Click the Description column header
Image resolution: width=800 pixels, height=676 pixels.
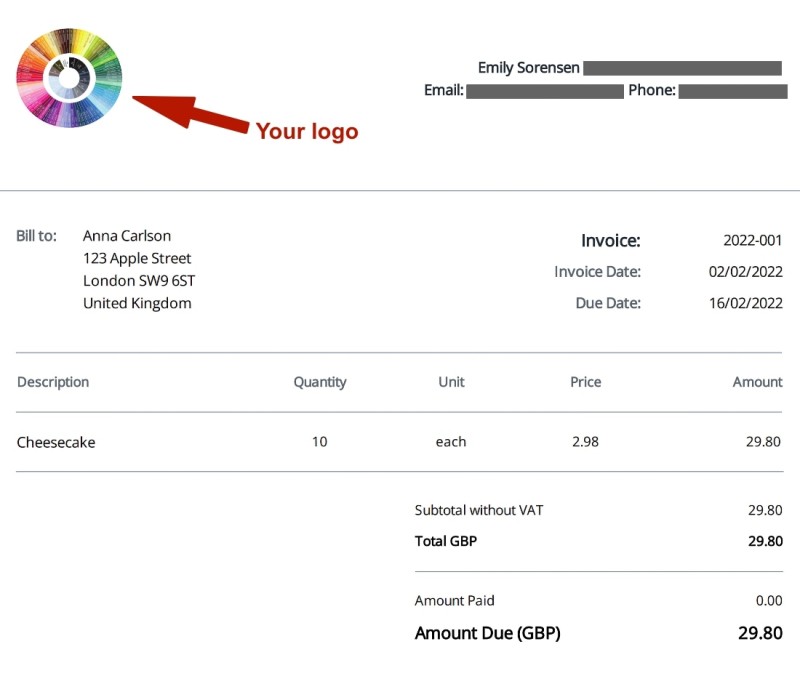point(53,382)
